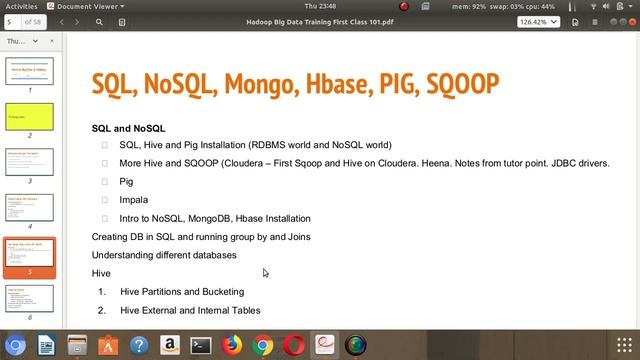640x360 pixels.
Task: Click 'Understanding different databases' text
Action: click(164, 255)
